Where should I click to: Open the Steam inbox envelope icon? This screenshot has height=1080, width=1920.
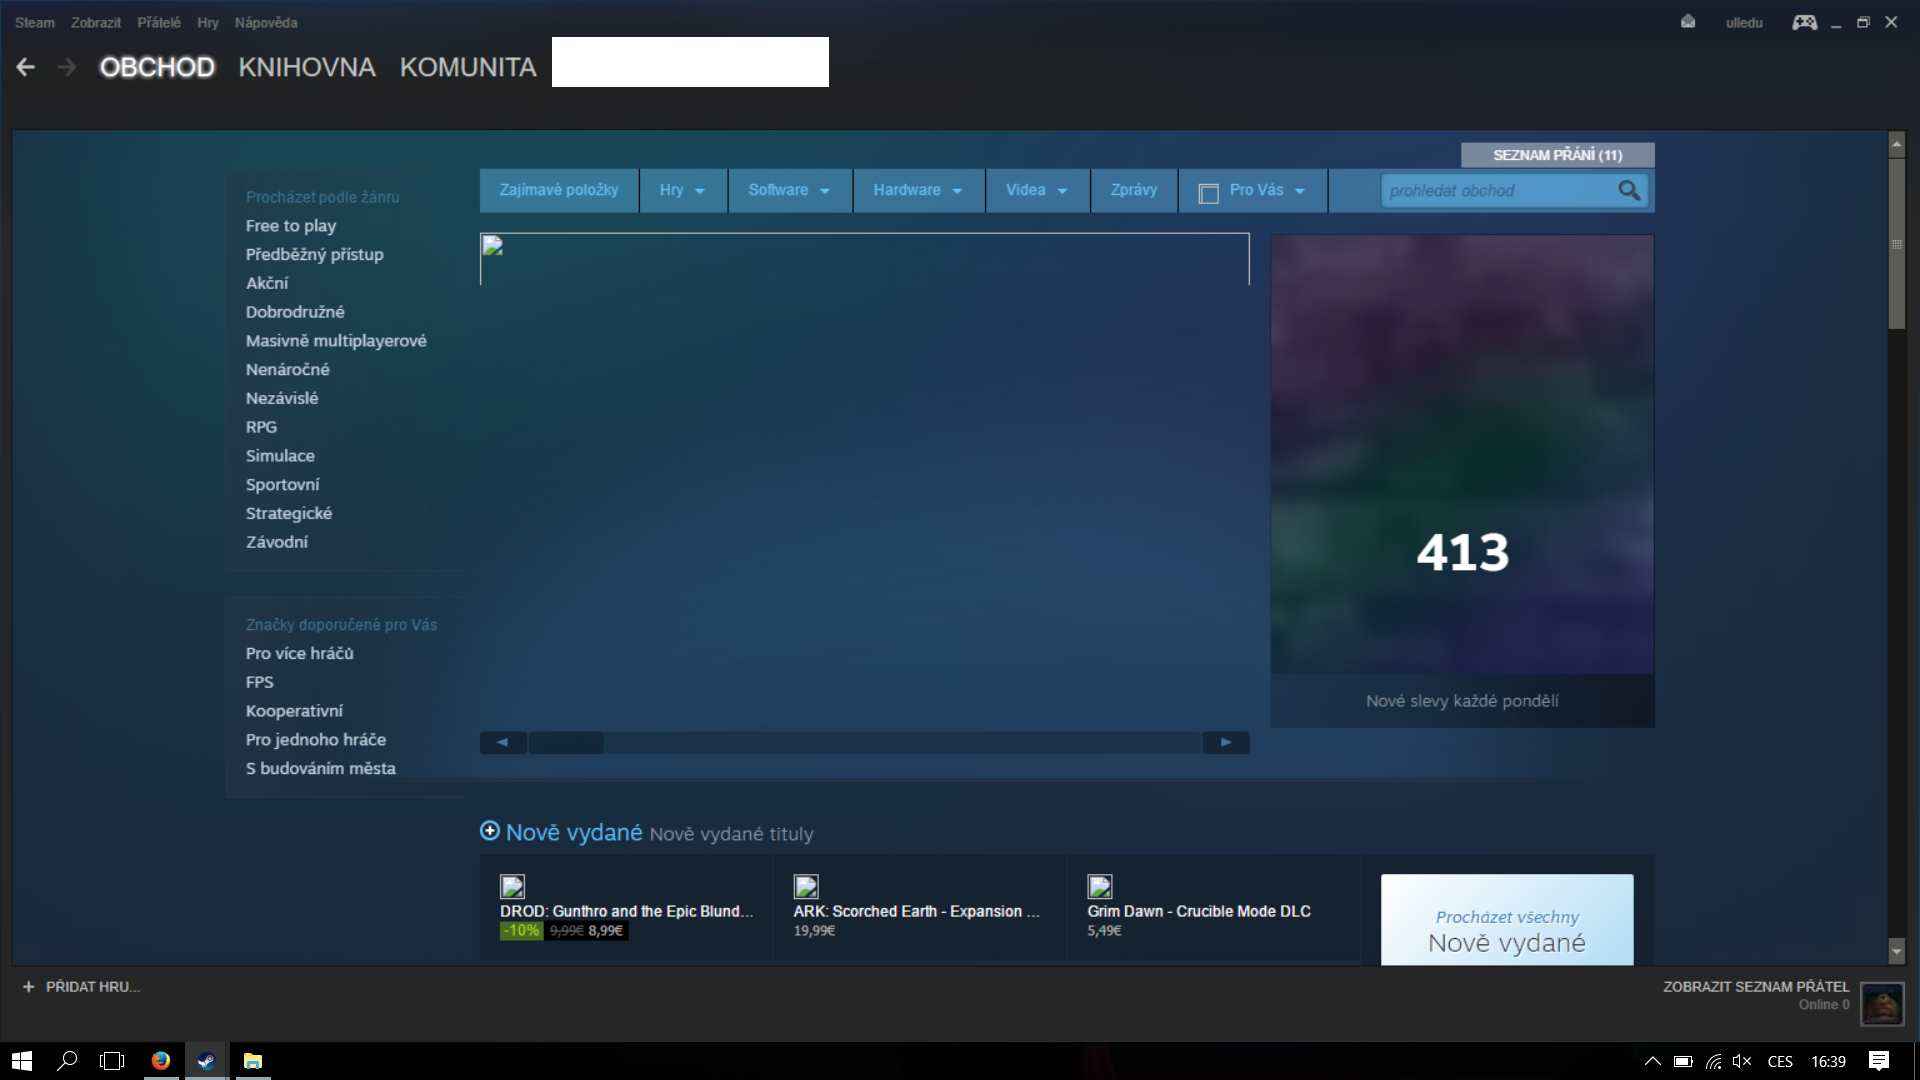1688,22
